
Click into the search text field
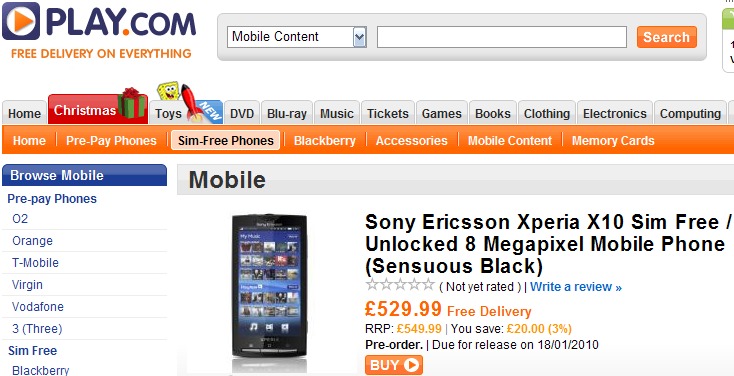pyautogui.click(x=502, y=37)
